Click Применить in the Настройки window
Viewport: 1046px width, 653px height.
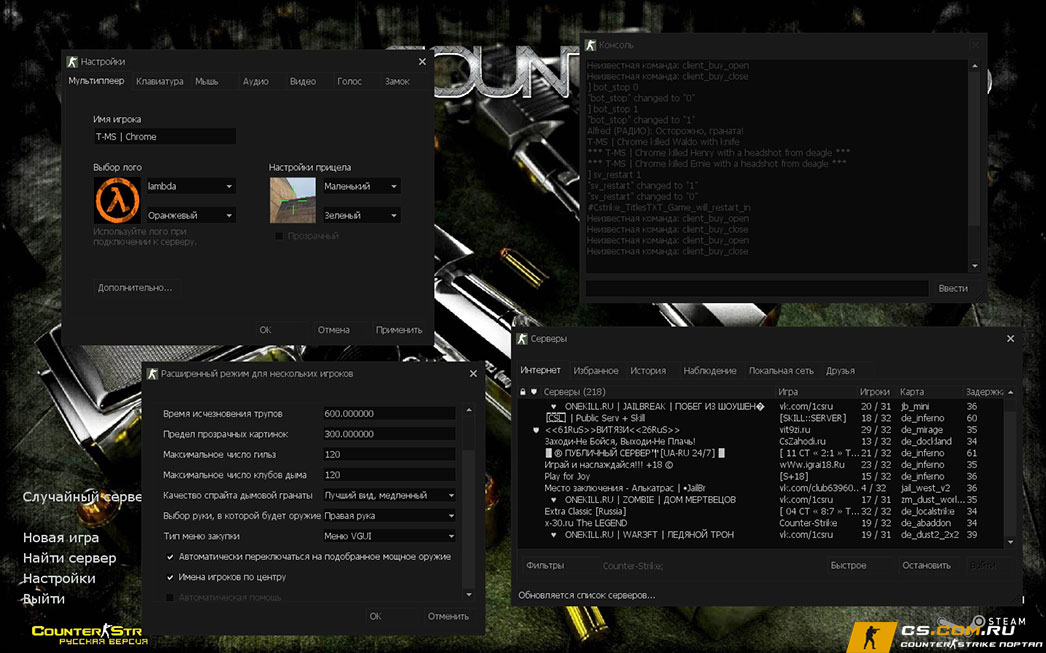[399, 330]
